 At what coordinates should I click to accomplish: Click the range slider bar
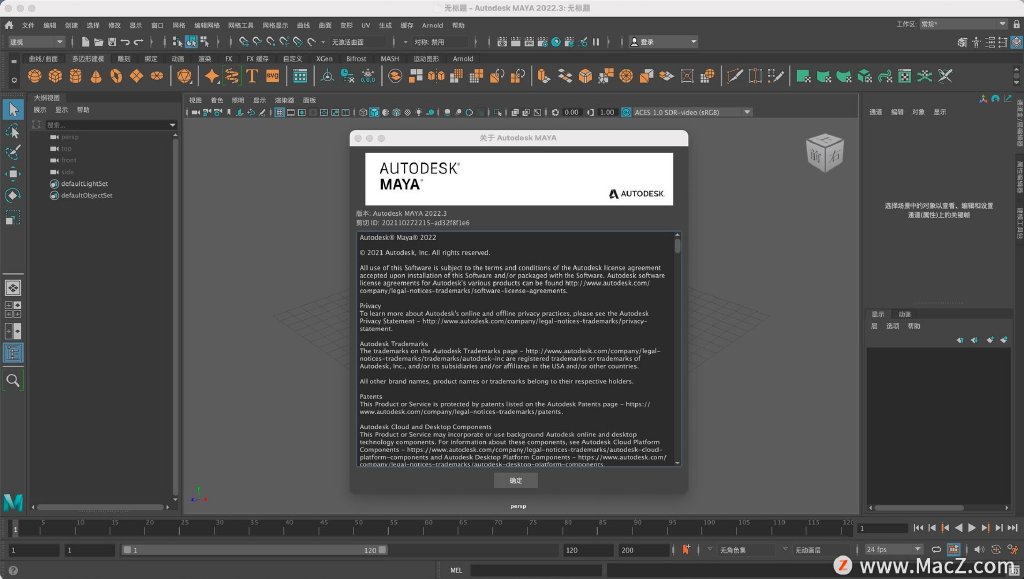pyautogui.click(x=255, y=550)
